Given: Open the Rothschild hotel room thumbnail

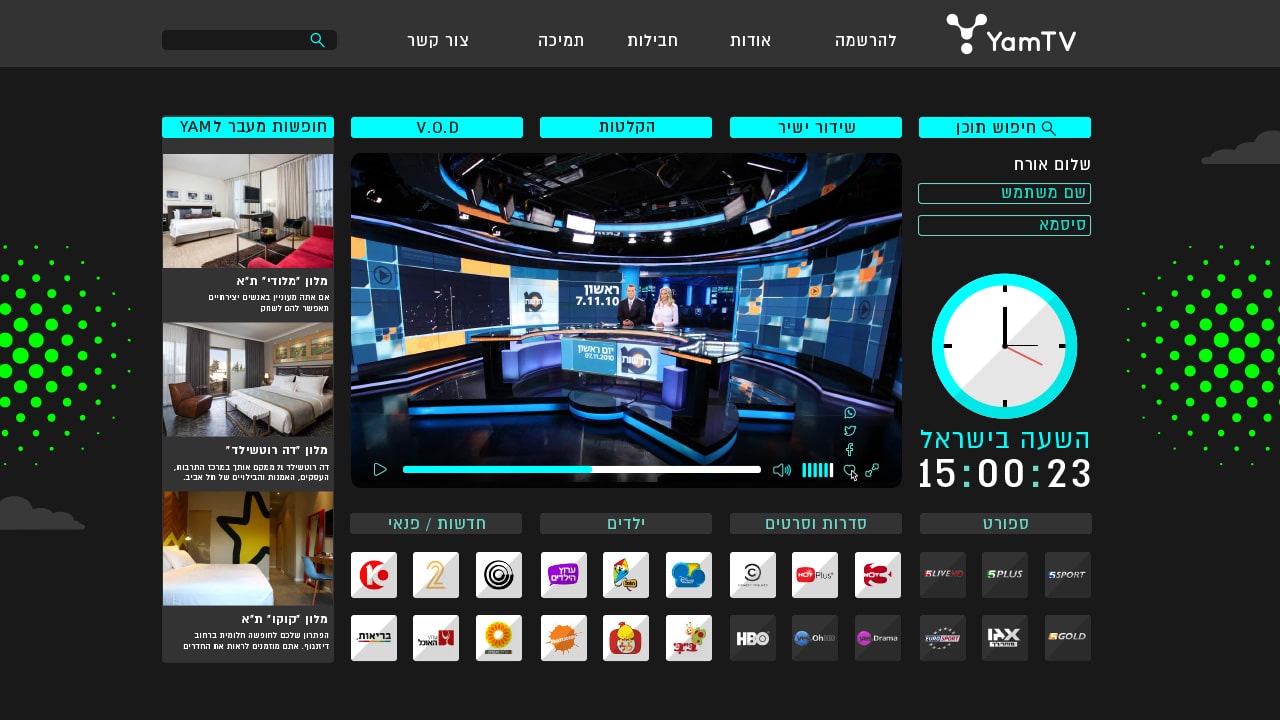Looking at the screenshot, I should click(248, 380).
